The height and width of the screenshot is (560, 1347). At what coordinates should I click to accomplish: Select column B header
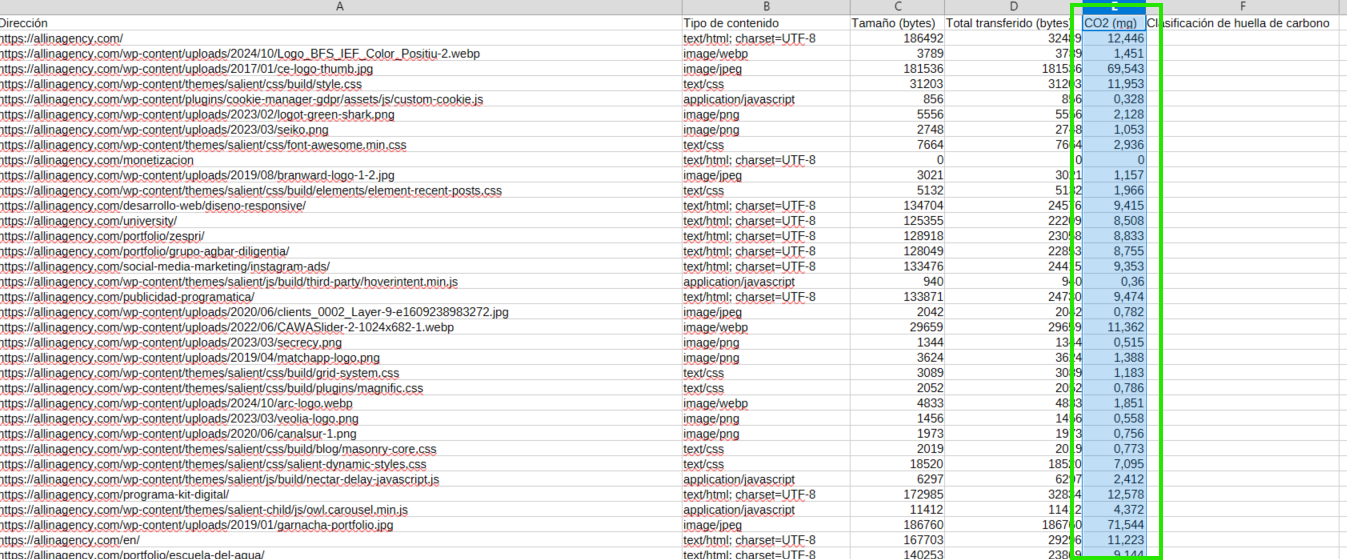click(x=764, y=7)
